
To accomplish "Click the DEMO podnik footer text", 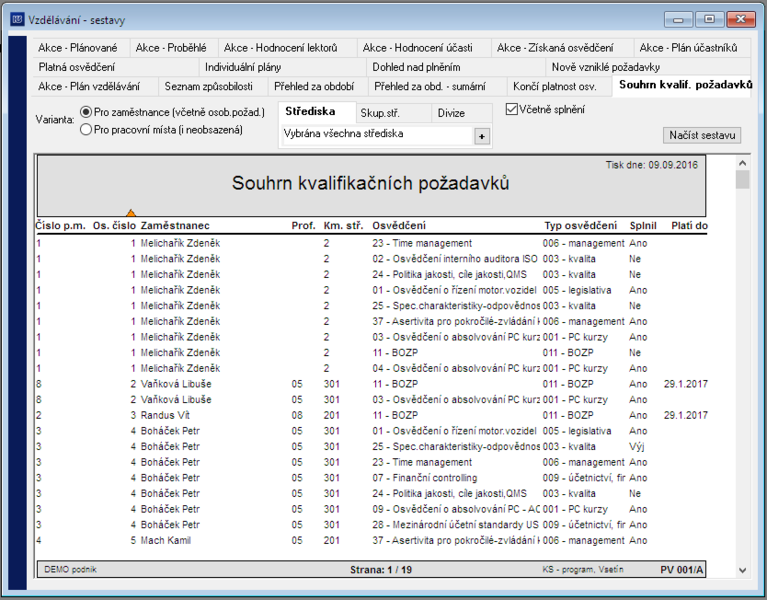I will 70,570.
